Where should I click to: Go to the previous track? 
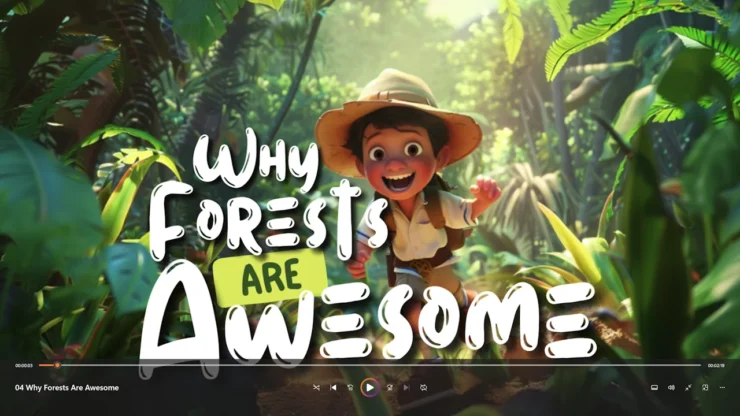click(334, 388)
